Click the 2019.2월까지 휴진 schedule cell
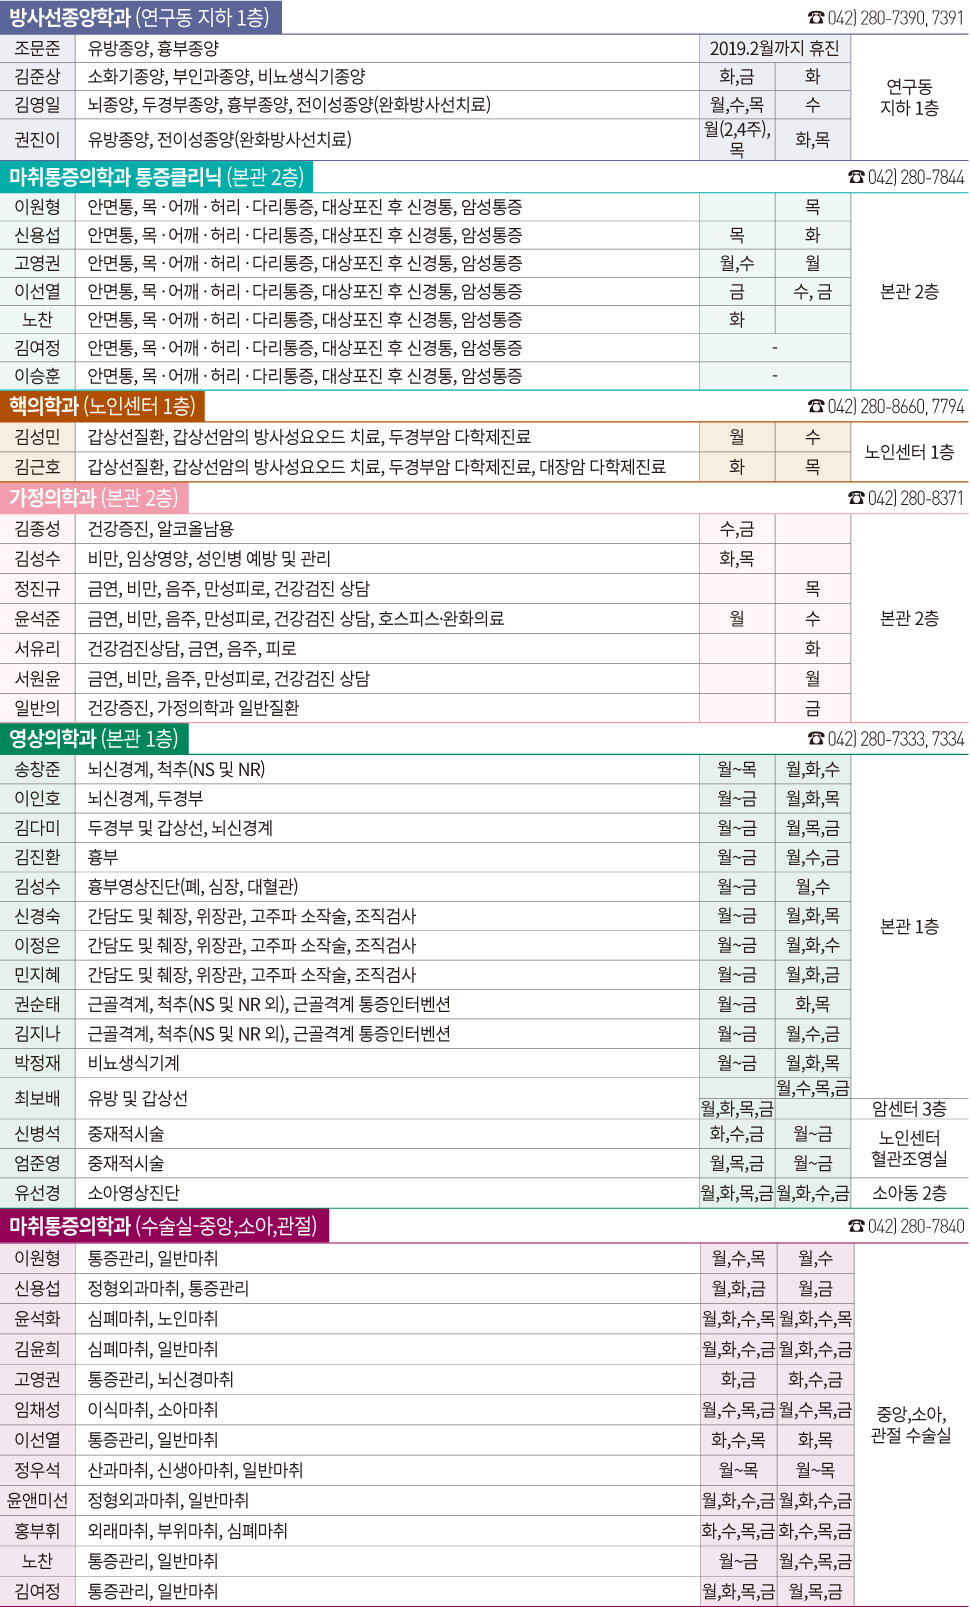The height and width of the screenshot is (1607, 970). click(775, 48)
